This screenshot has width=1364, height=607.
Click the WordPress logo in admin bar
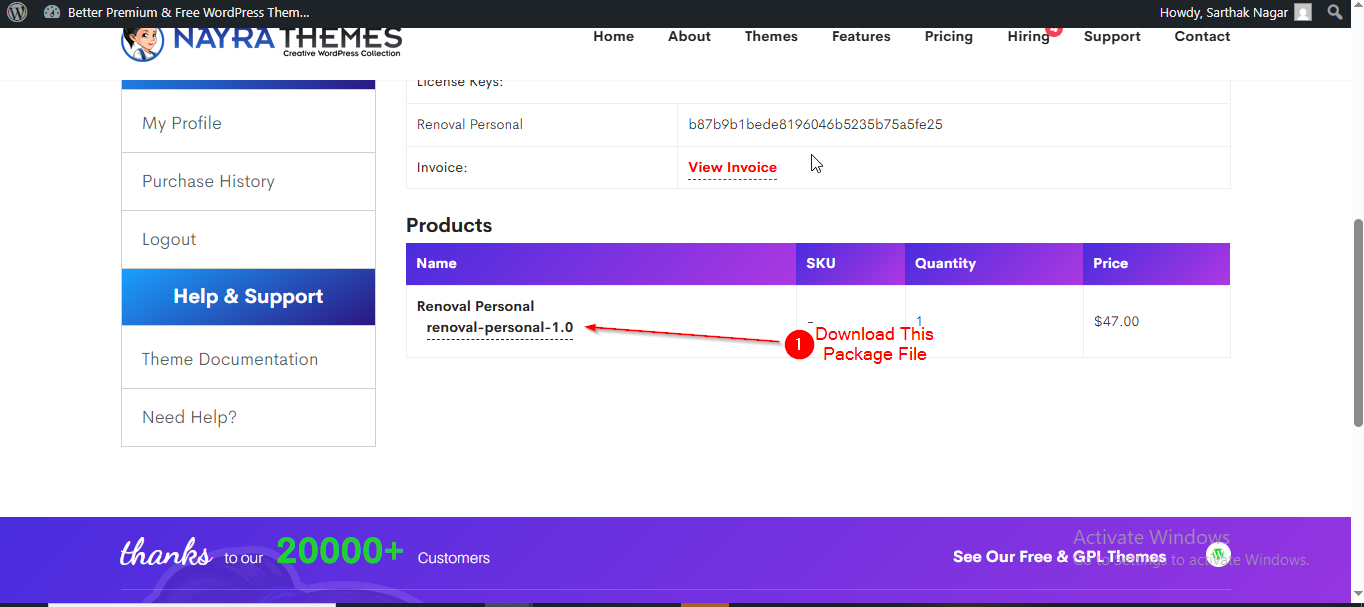[x=17, y=13]
